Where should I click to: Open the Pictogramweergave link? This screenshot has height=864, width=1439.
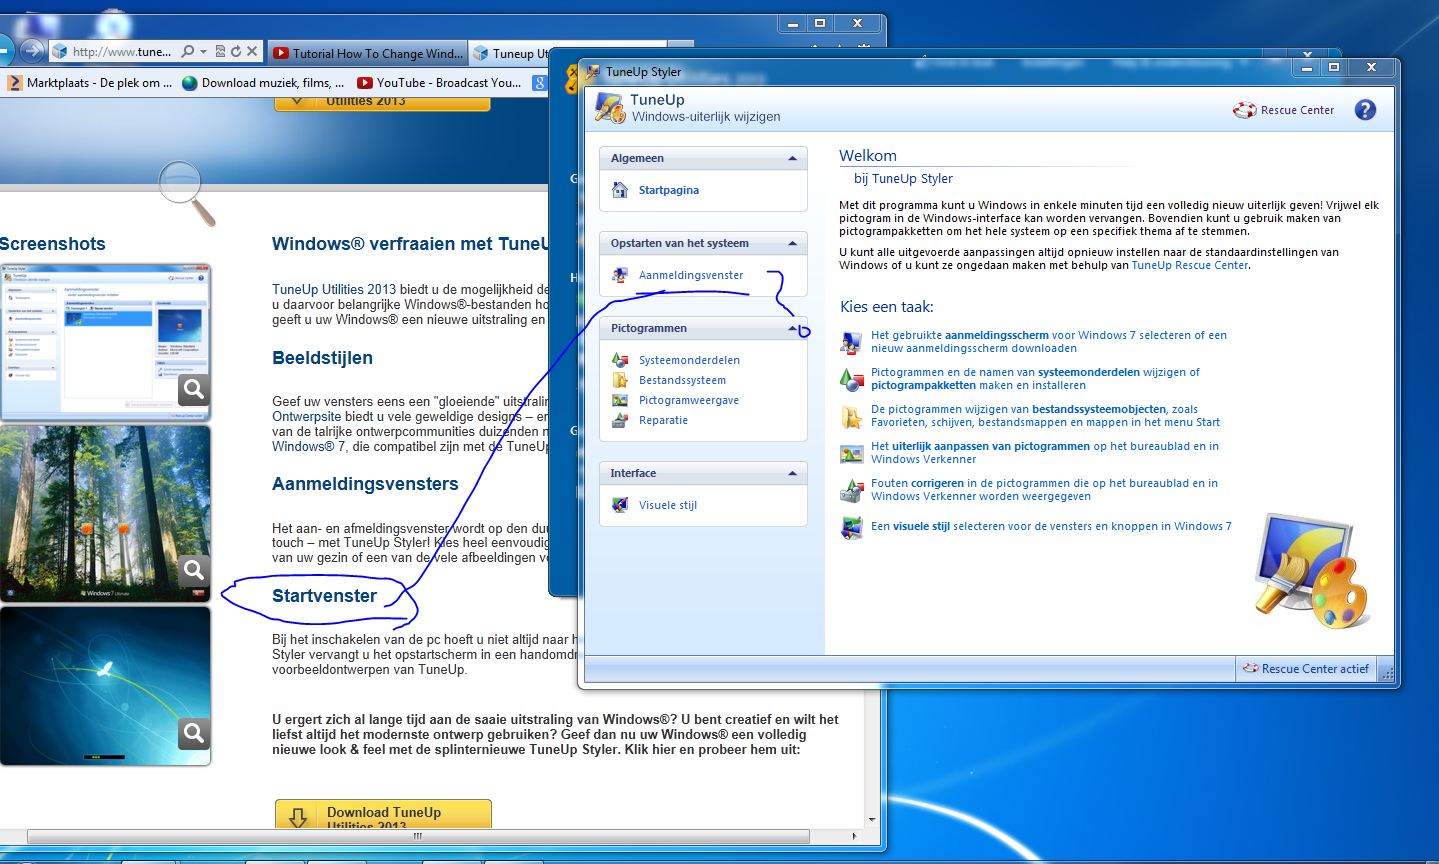pyautogui.click(x=689, y=400)
